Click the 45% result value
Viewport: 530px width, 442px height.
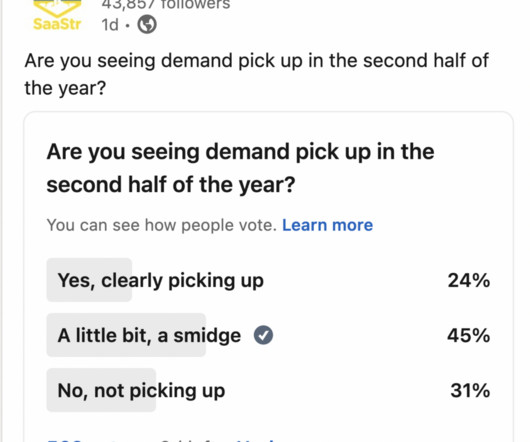[468, 336]
